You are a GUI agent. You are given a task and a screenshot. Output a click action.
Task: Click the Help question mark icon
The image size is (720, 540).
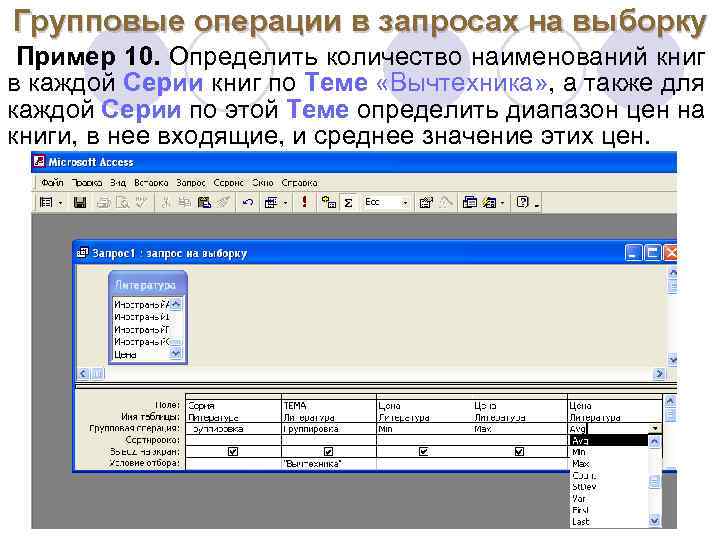click(x=523, y=202)
